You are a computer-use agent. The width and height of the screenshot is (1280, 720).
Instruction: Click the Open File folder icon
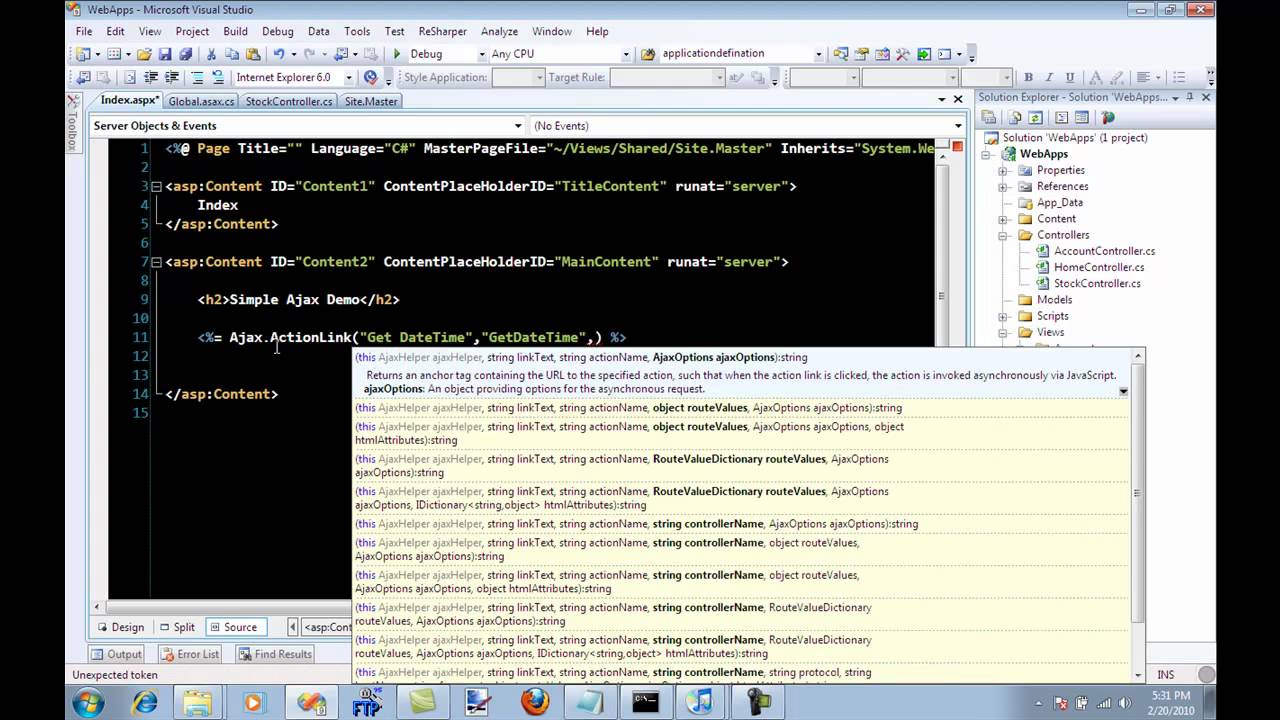tap(144, 54)
